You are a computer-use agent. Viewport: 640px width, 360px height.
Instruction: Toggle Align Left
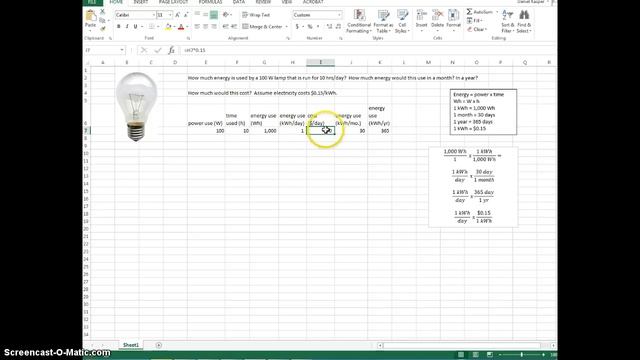point(197,27)
